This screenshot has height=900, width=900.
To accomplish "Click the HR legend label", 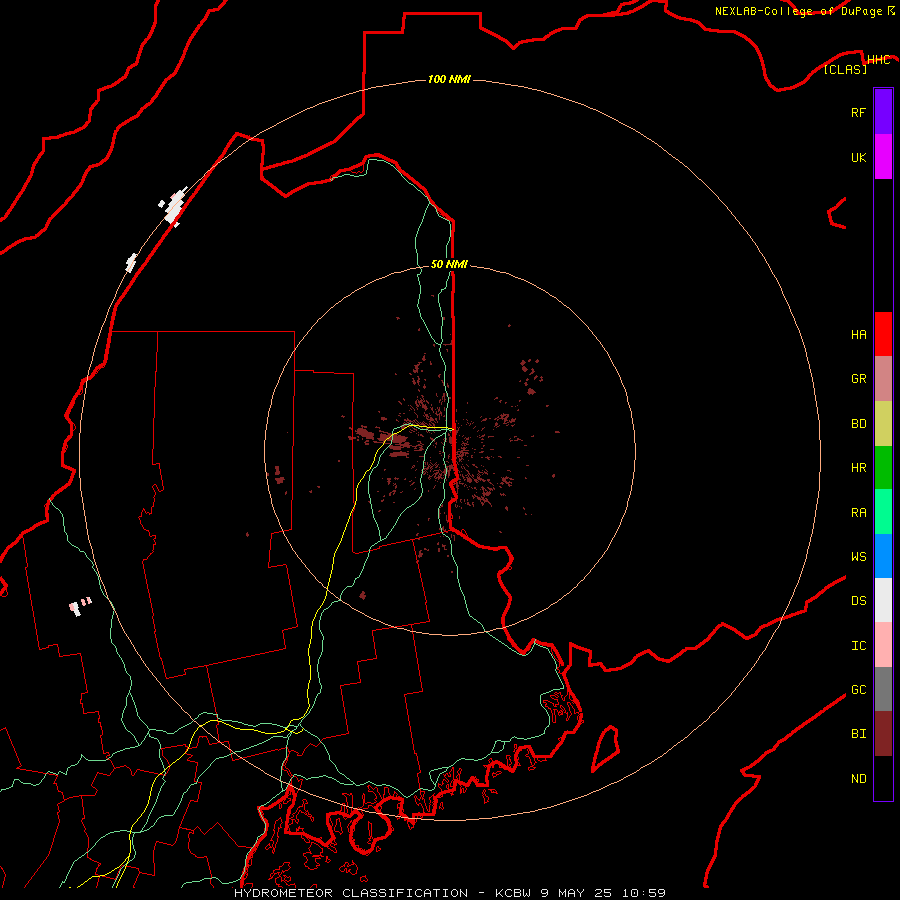I will (x=858, y=468).
